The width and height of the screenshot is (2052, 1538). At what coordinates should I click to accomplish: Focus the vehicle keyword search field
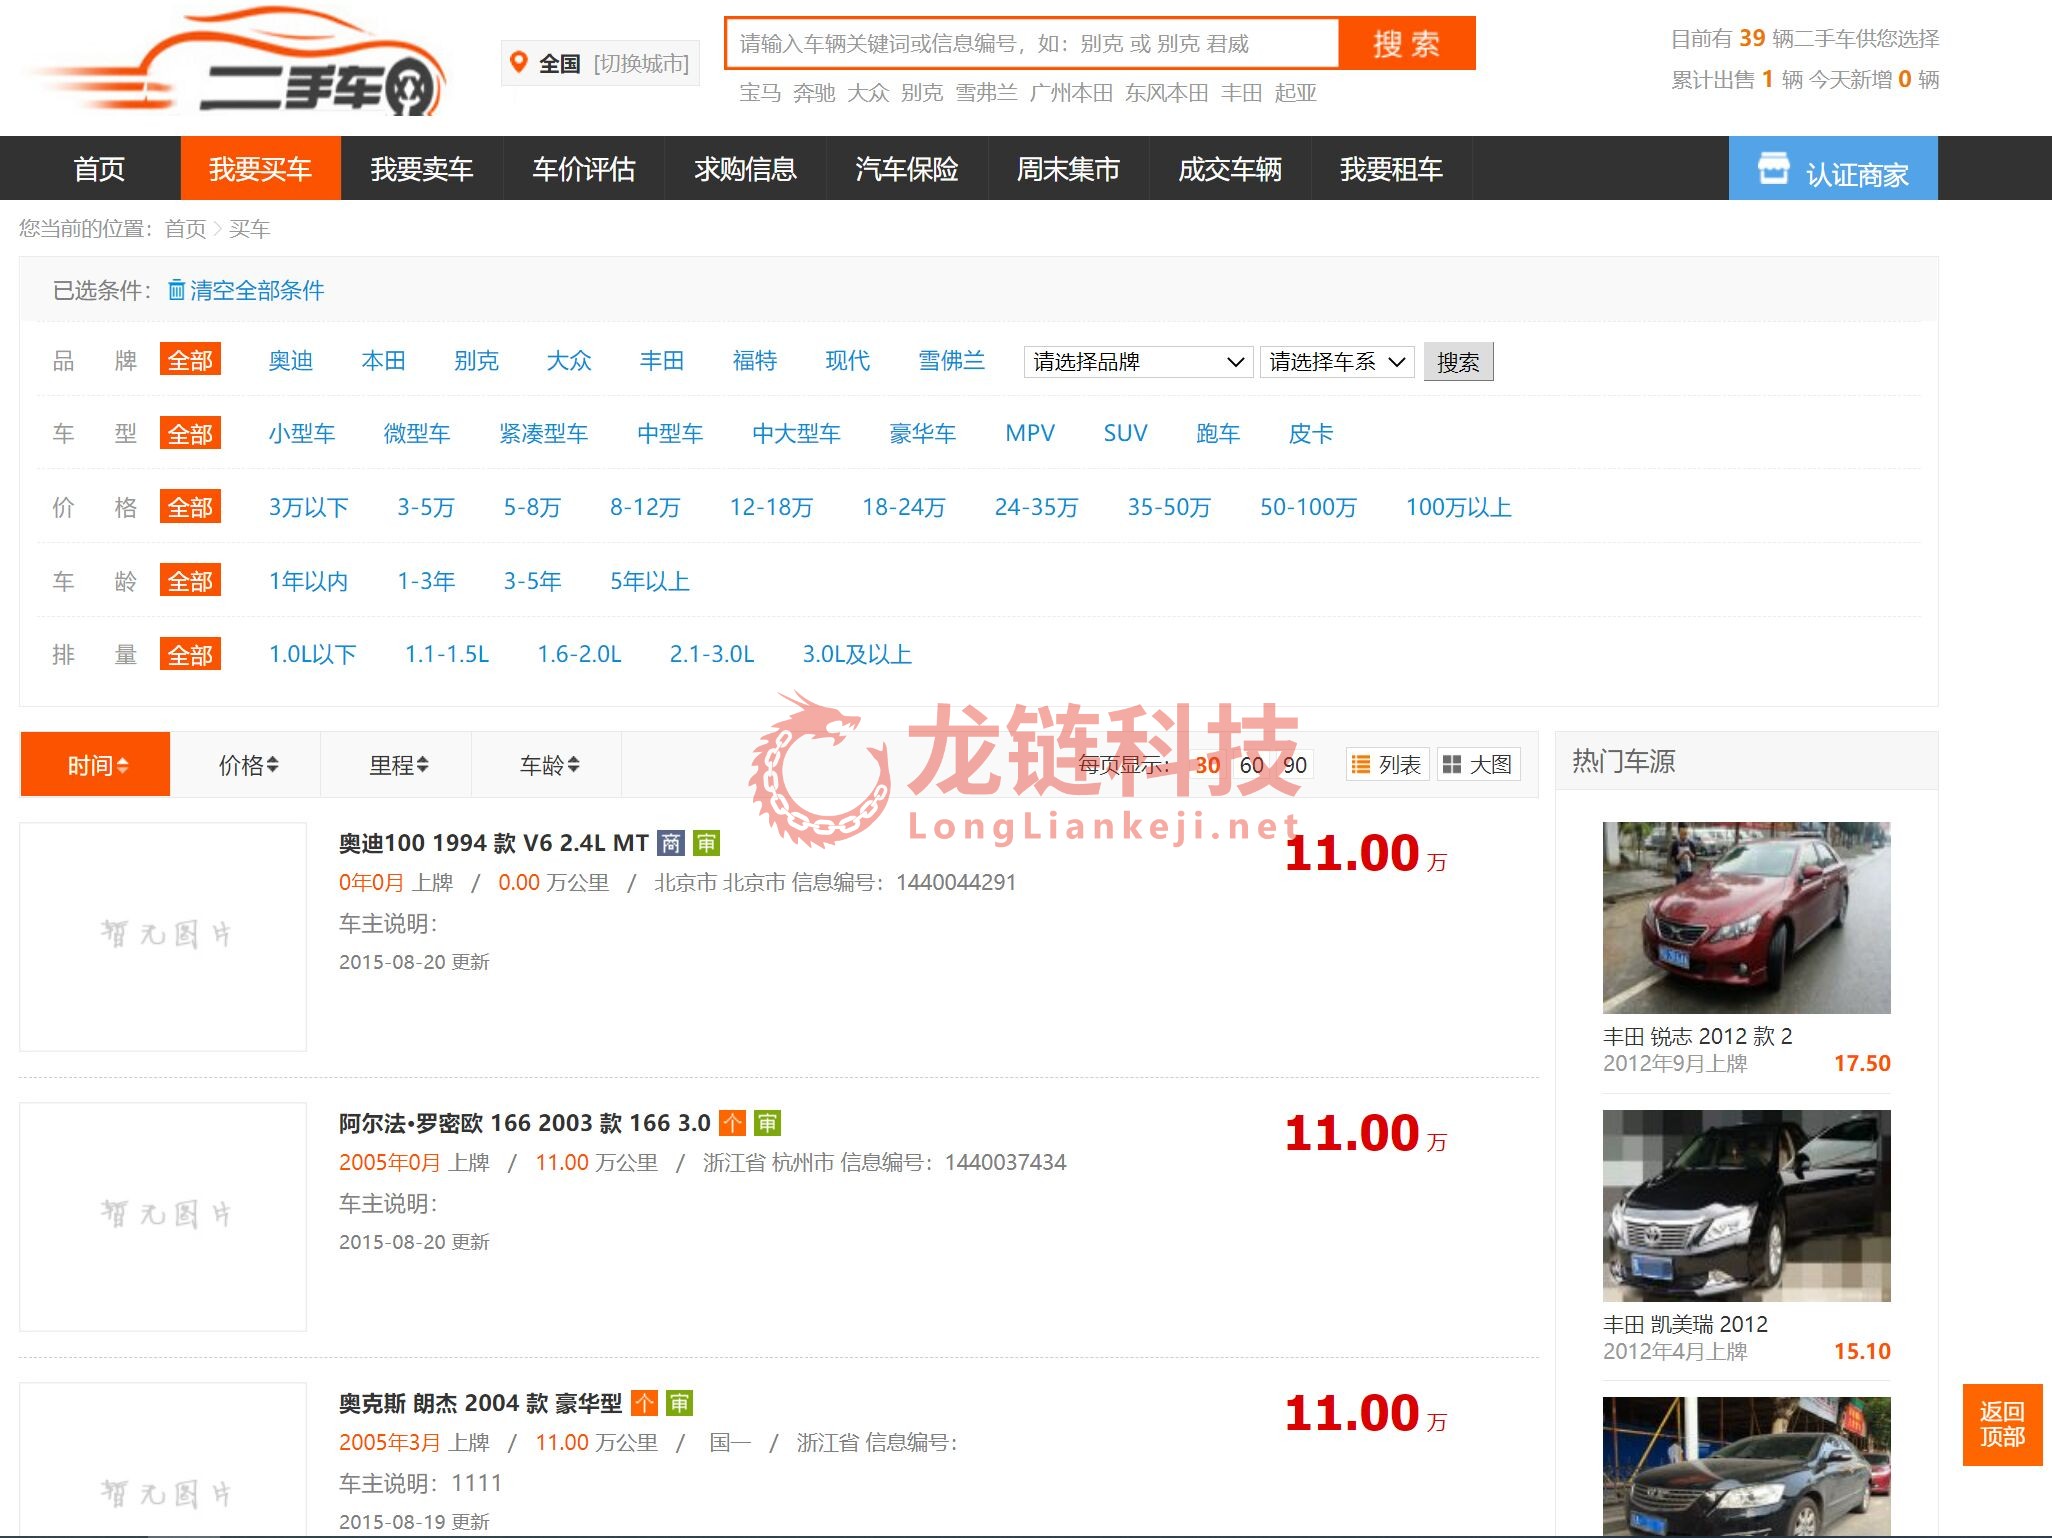(x=1031, y=43)
